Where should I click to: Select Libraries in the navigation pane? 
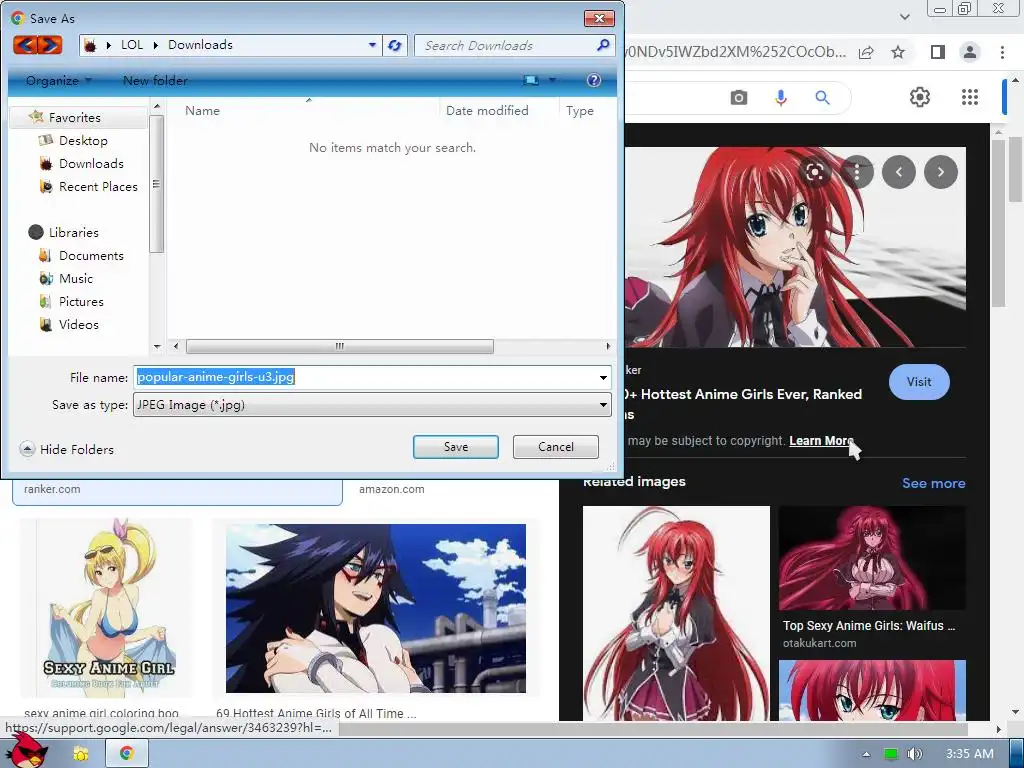(x=73, y=232)
